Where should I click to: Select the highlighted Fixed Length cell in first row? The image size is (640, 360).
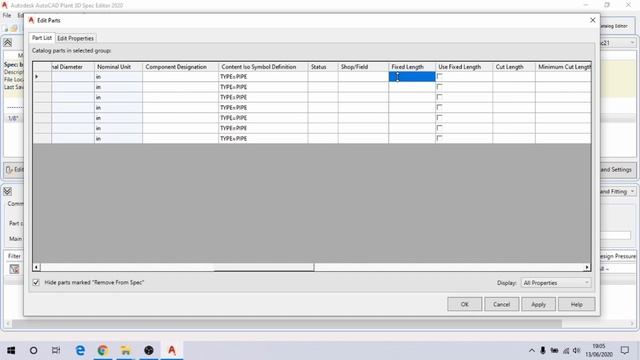[412, 77]
